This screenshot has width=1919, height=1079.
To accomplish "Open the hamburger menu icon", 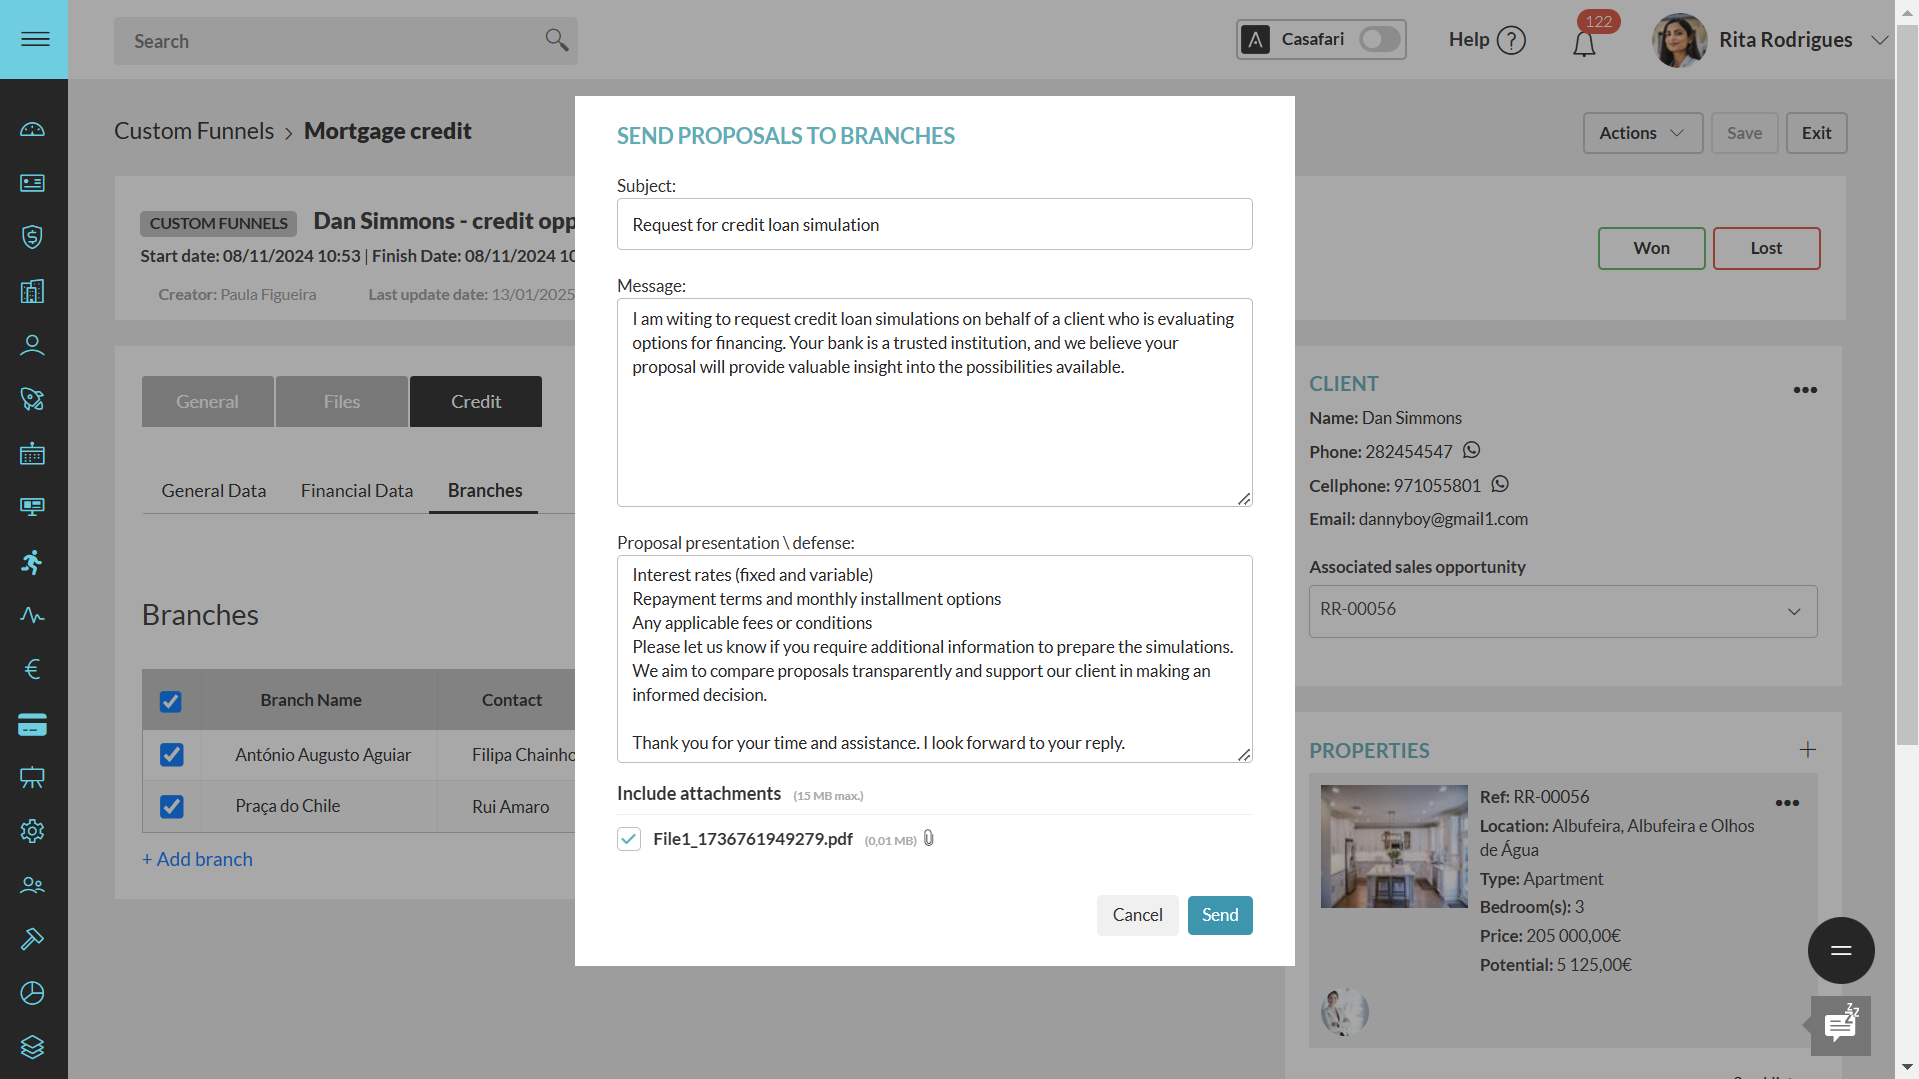I will click(35, 39).
